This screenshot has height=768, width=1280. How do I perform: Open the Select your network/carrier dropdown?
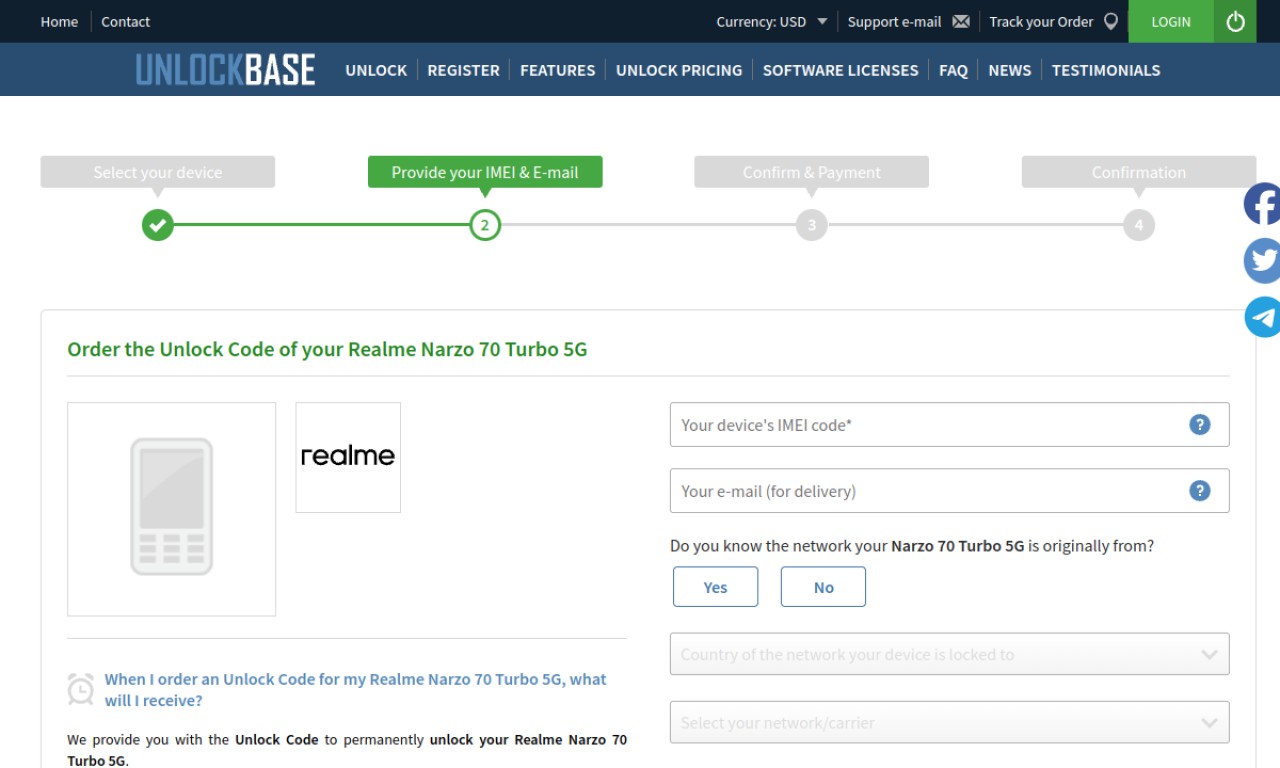pyautogui.click(x=949, y=722)
